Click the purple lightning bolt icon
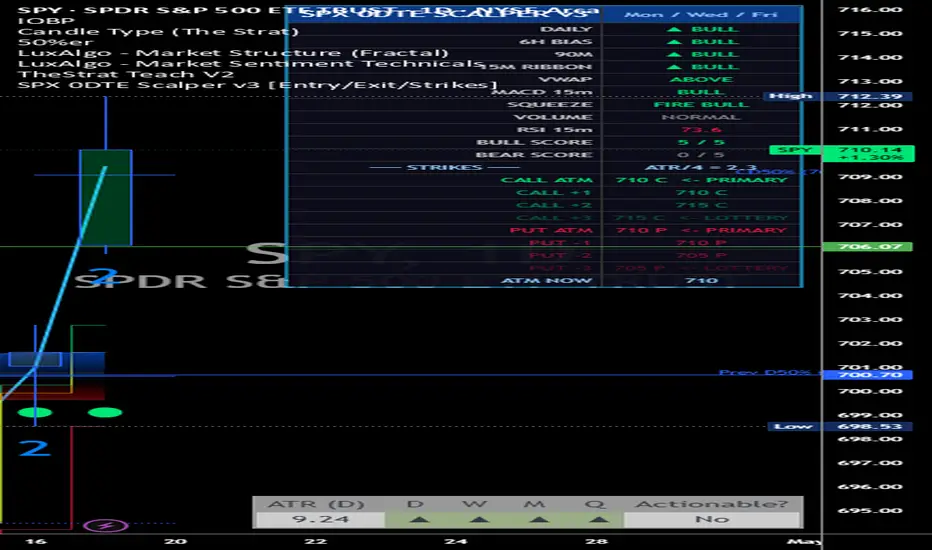Image resolution: width=932 pixels, height=550 pixels. [x=106, y=526]
